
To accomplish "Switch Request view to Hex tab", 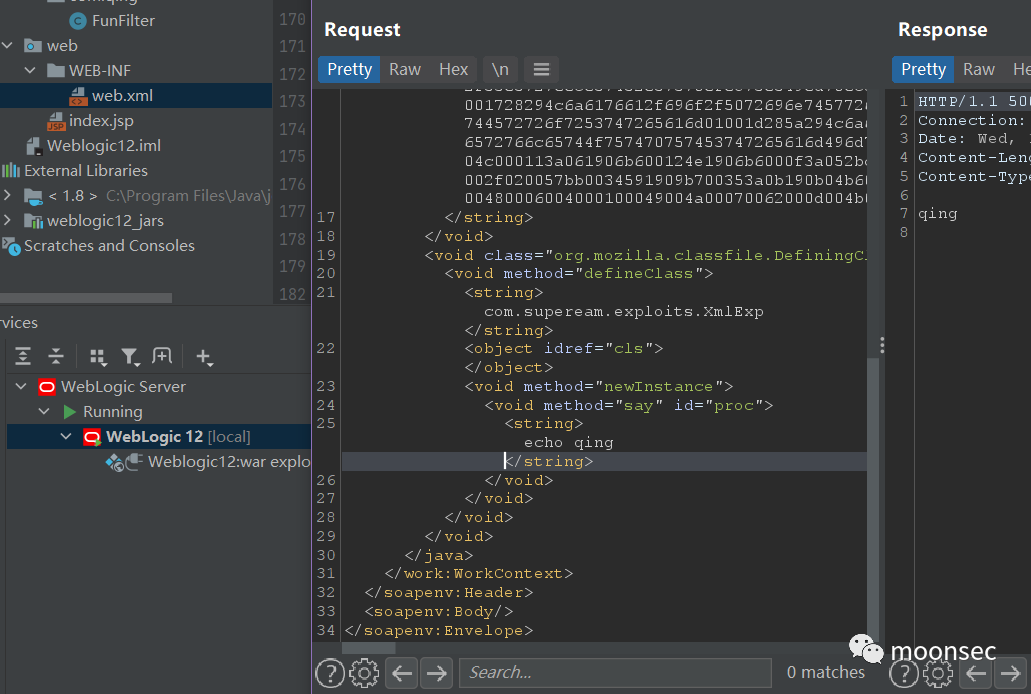I will click(453, 70).
